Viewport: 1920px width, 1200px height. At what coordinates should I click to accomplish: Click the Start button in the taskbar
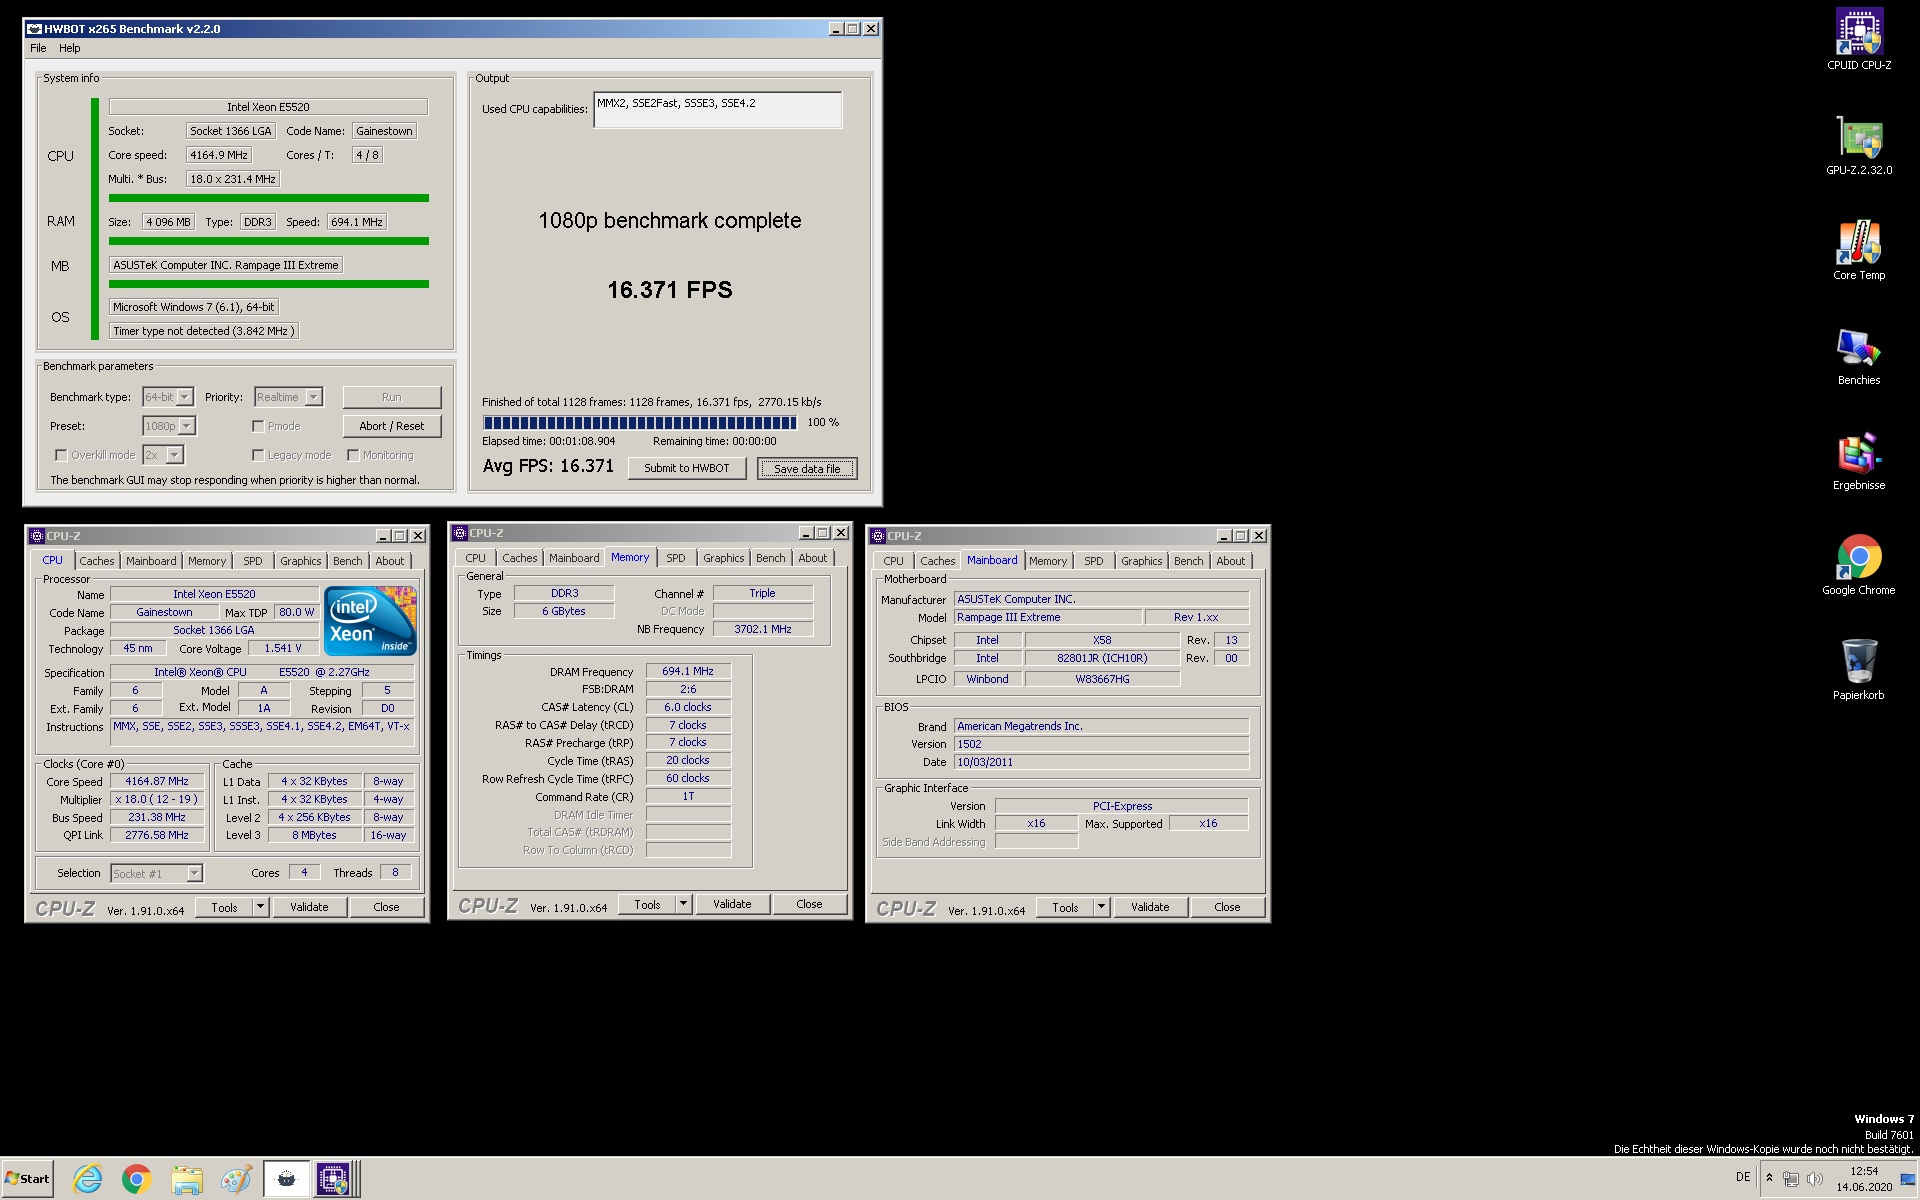(x=27, y=1179)
